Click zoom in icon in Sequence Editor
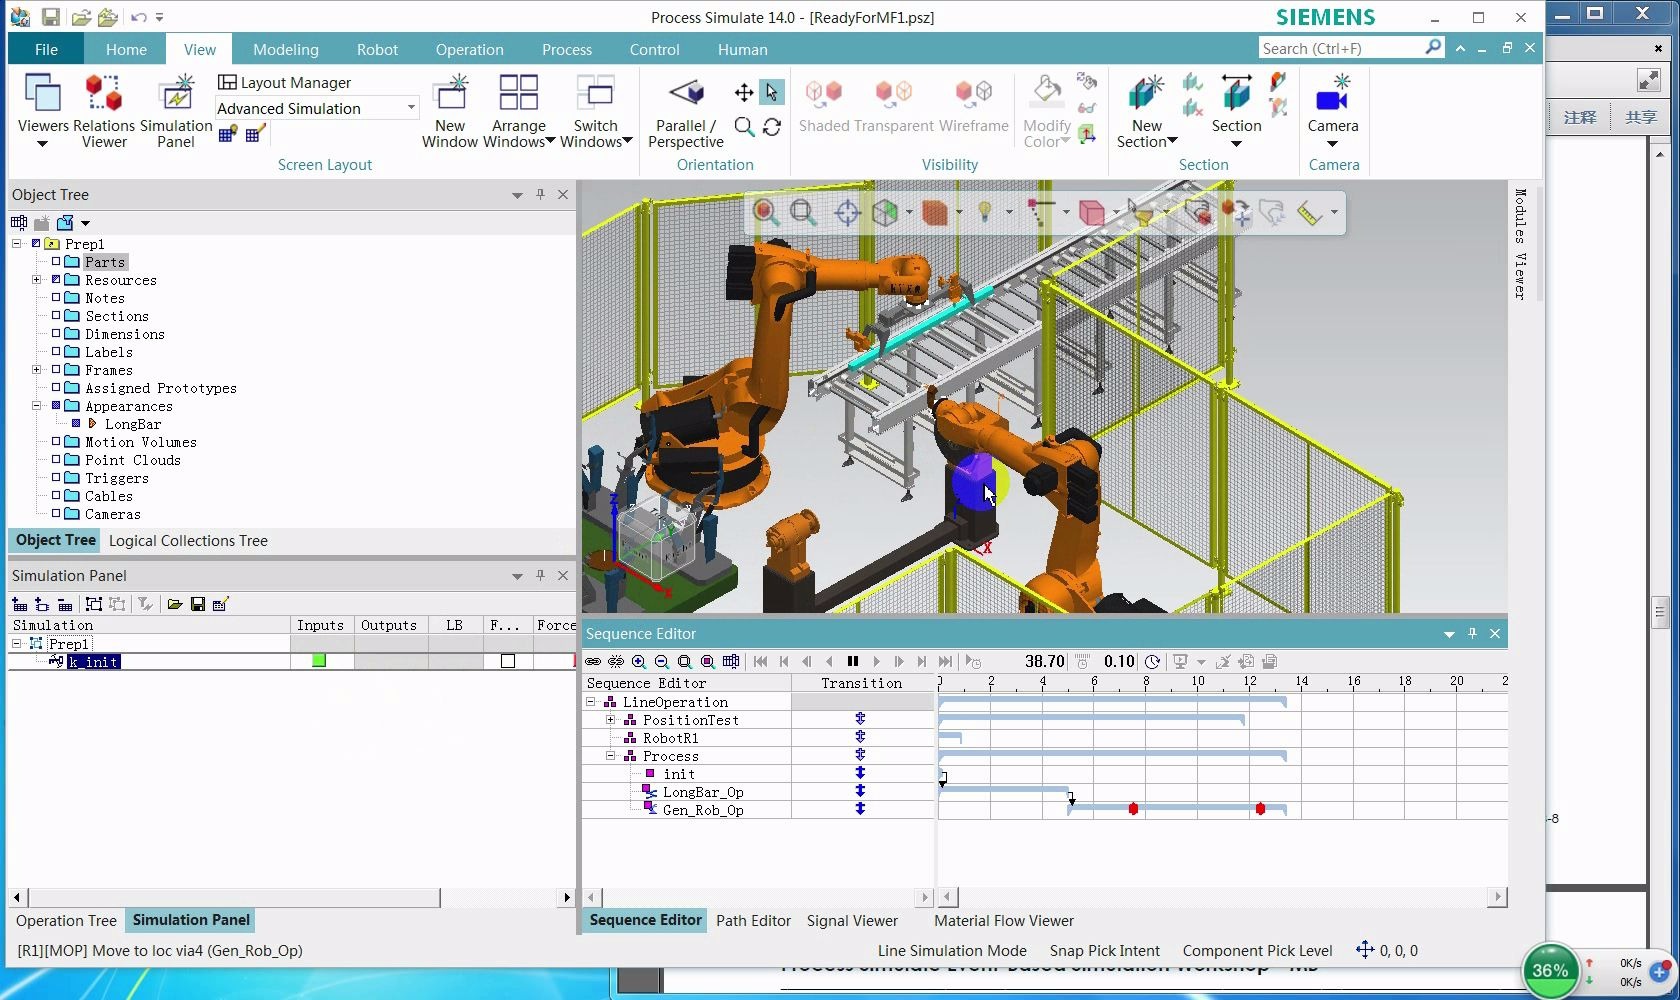Screen dimensions: 1680x1000 [639, 661]
